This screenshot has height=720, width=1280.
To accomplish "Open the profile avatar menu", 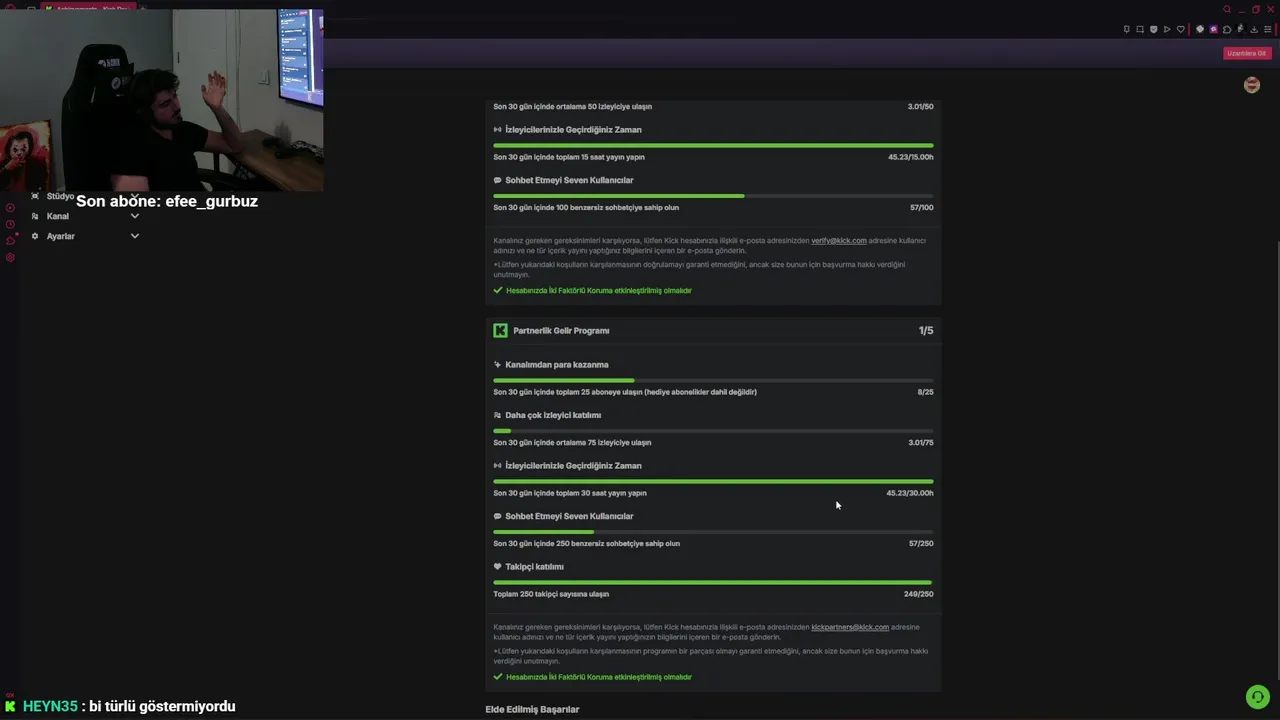I will pos(1251,85).
